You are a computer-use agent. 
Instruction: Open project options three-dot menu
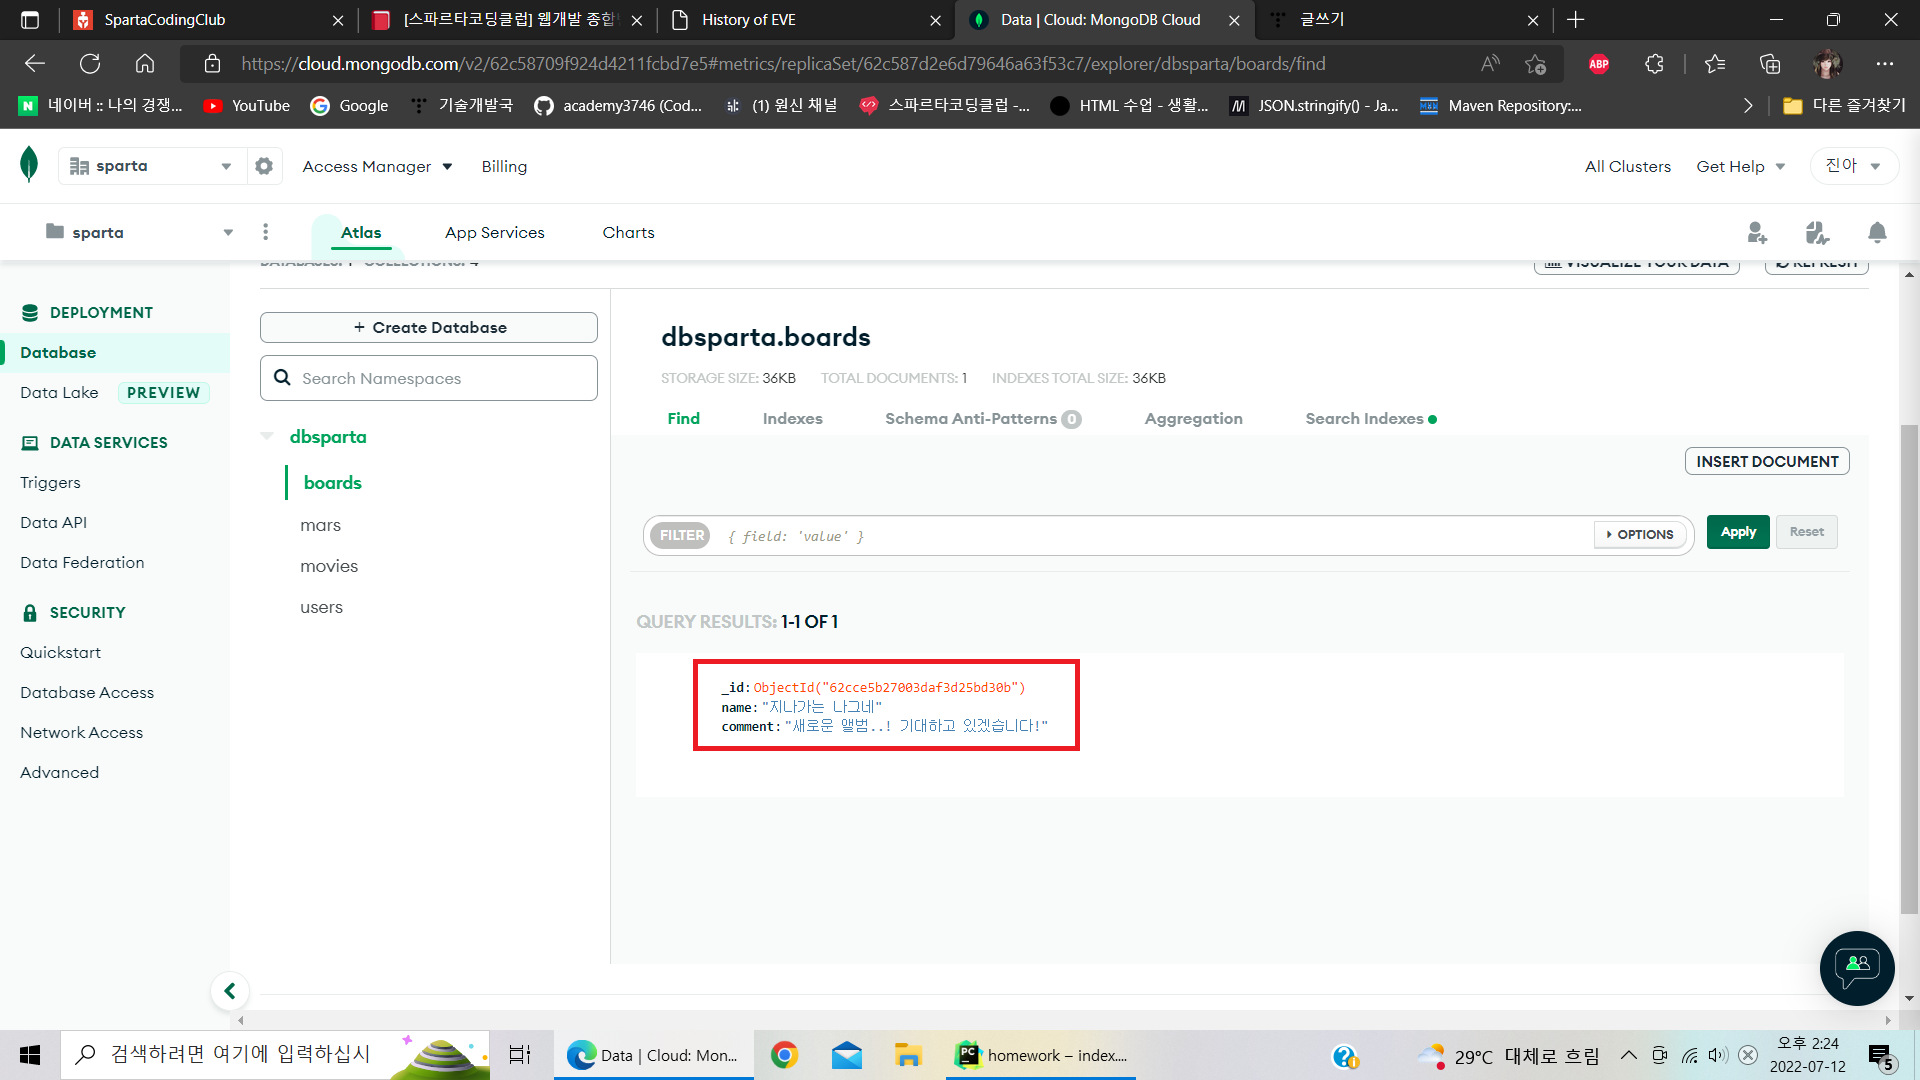(265, 232)
